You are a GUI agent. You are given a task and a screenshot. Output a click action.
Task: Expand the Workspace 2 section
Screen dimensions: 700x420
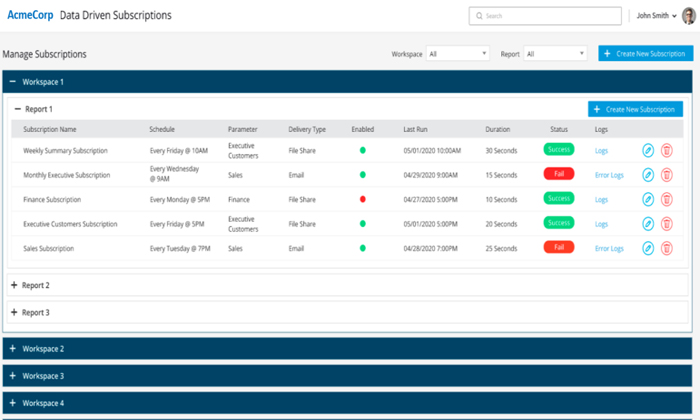12,349
